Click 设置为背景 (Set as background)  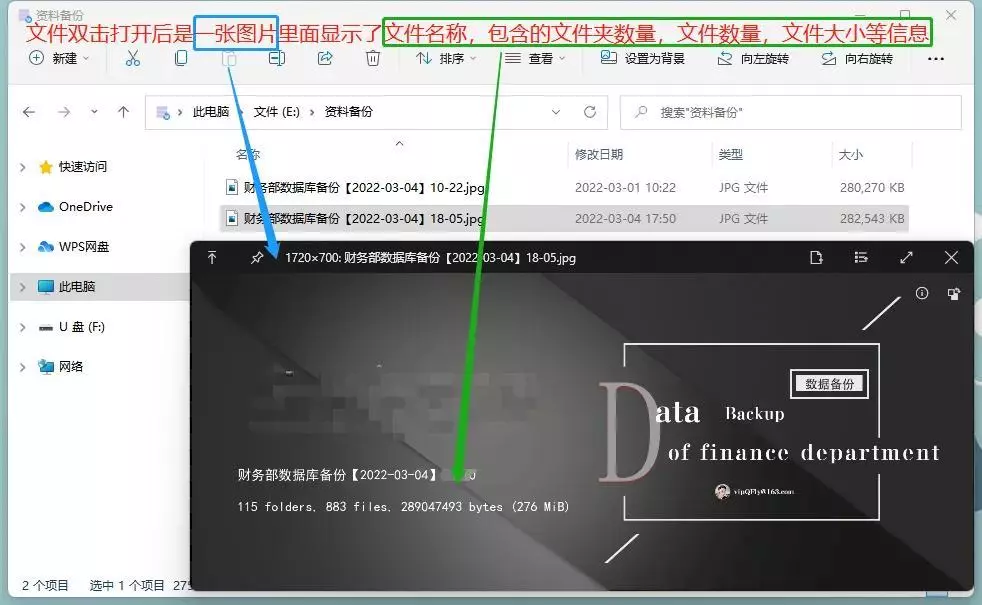[643, 58]
